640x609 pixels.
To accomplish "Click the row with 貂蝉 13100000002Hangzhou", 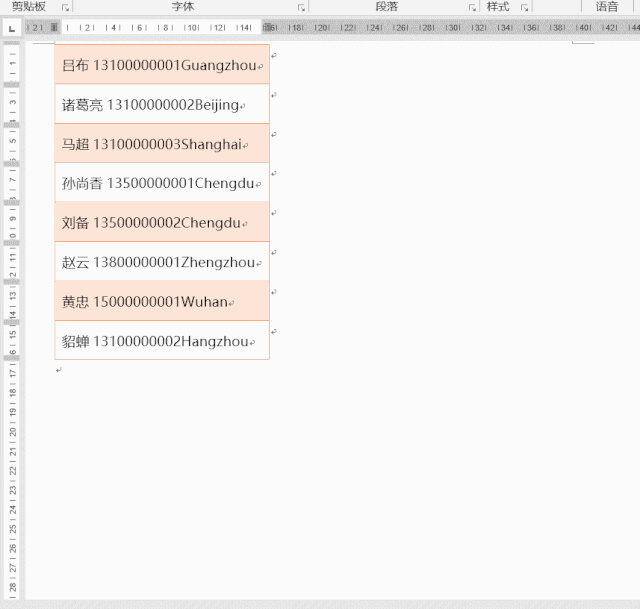I will coord(162,340).
